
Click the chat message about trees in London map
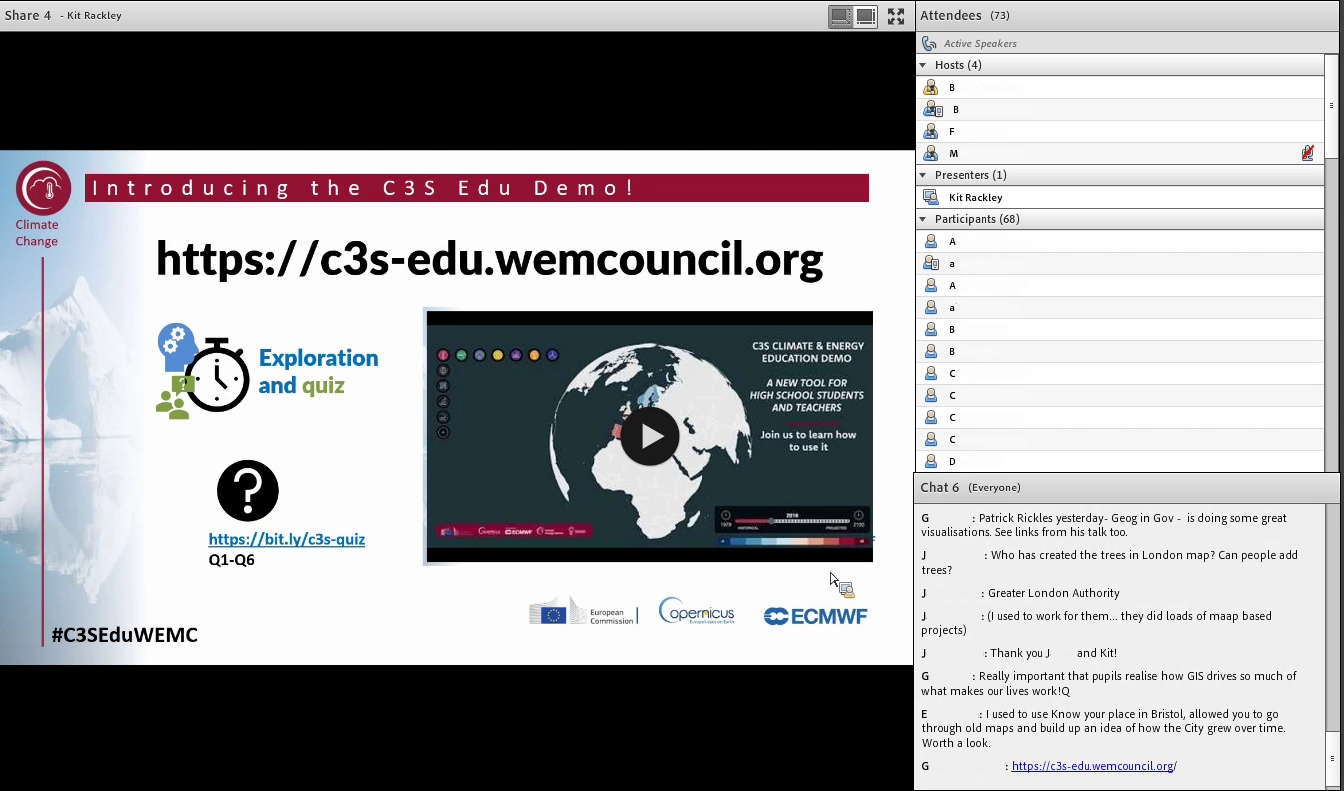pyautogui.click(x=1112, y=563)
